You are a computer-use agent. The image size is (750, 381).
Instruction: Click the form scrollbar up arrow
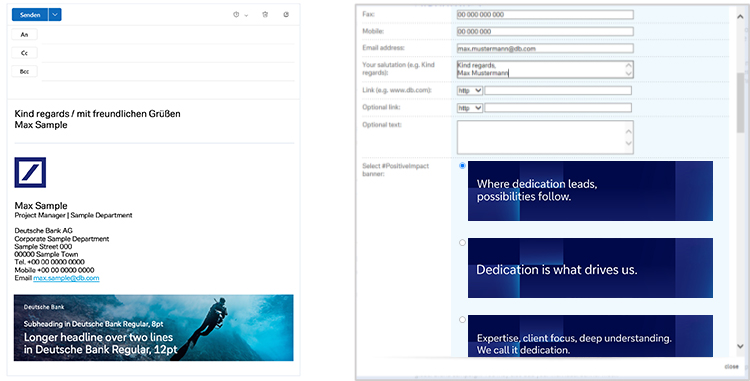click(x=740, y=17)
